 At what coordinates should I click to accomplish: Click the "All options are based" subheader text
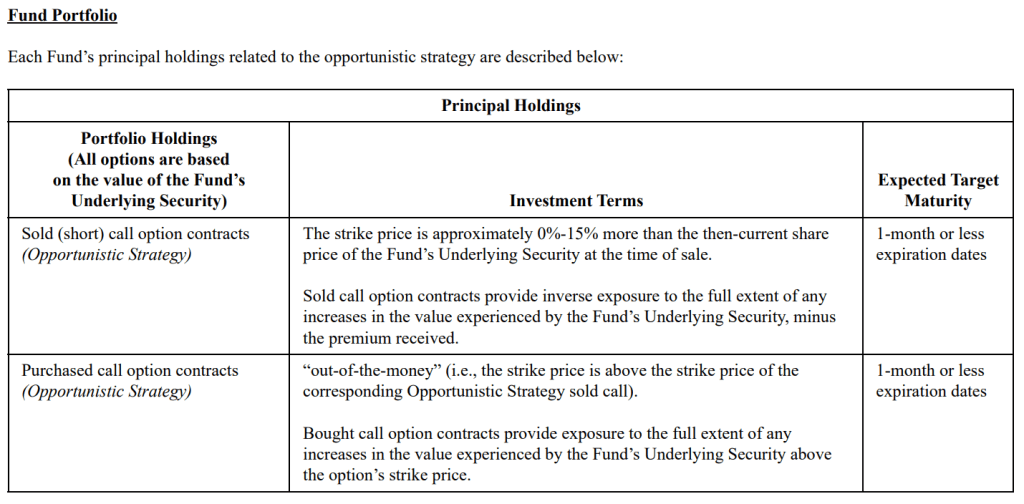149,159
